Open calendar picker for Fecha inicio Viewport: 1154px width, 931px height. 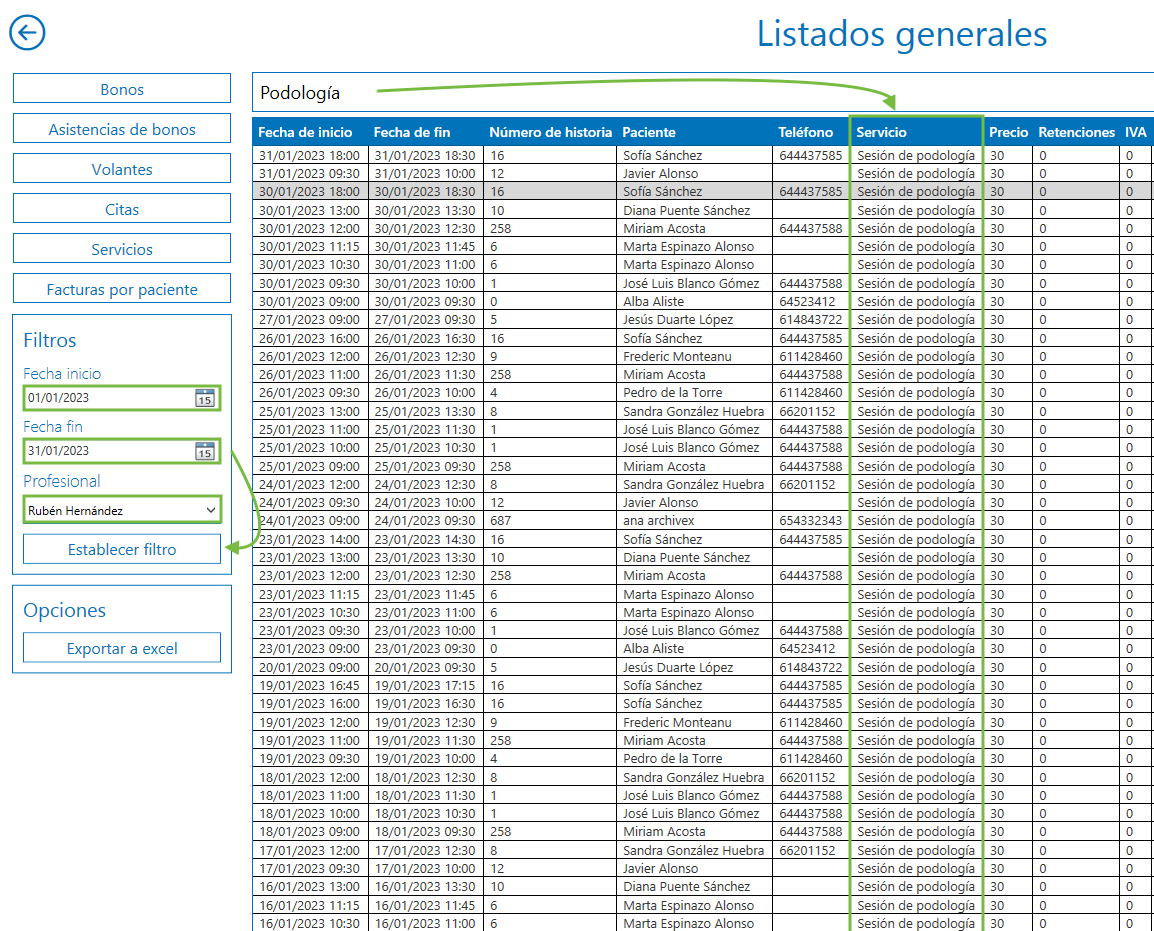coord(204,398)
